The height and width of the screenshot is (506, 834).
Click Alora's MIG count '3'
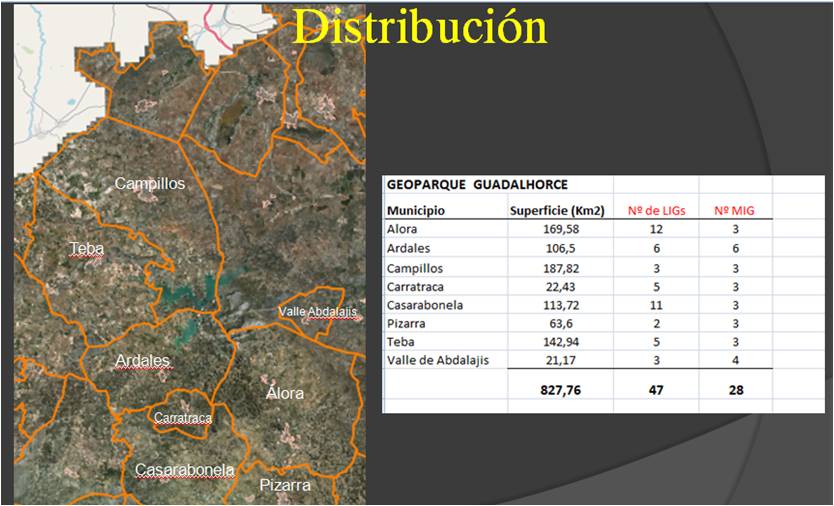point(736,229)
